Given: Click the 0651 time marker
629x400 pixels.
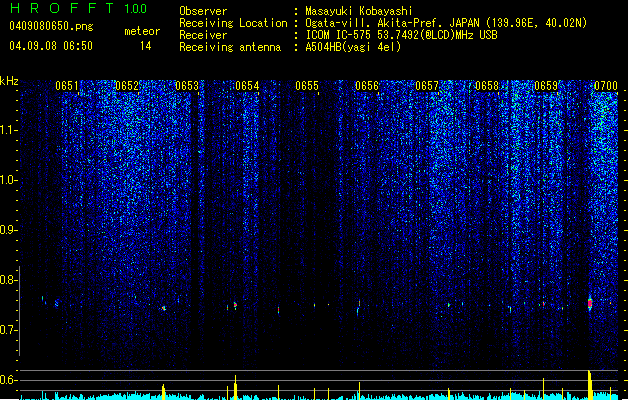Looking at the screenshot, I should coord(67,86).
